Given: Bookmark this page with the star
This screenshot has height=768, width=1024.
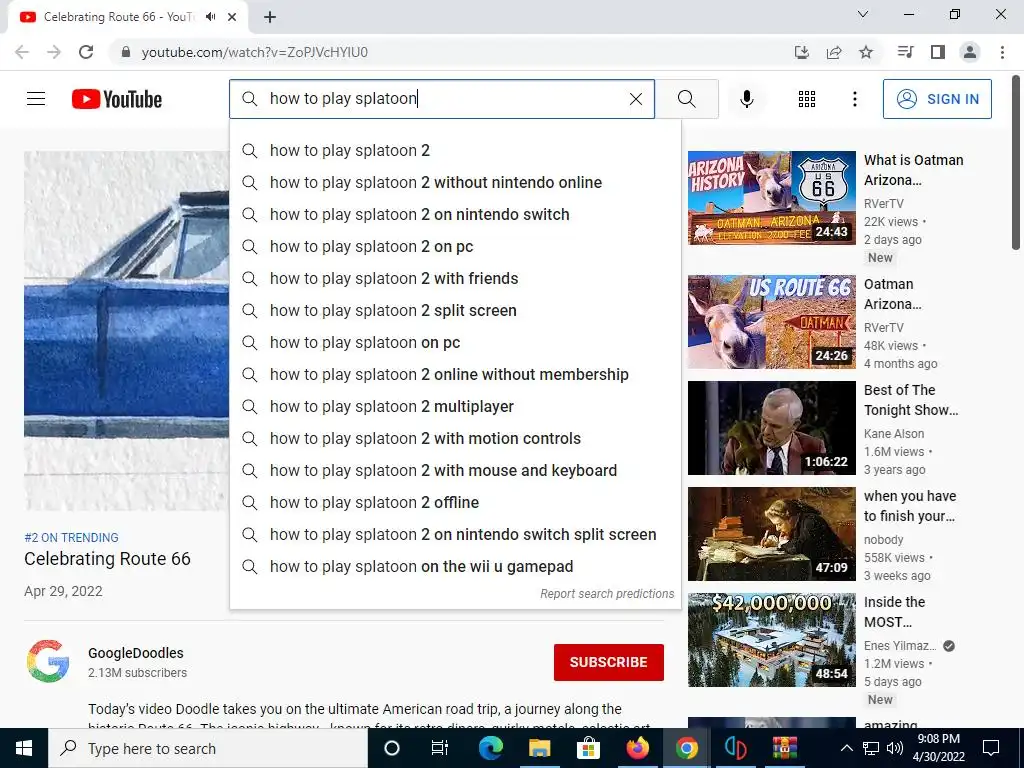Looking at the screenshot, I should click(866, 52).
